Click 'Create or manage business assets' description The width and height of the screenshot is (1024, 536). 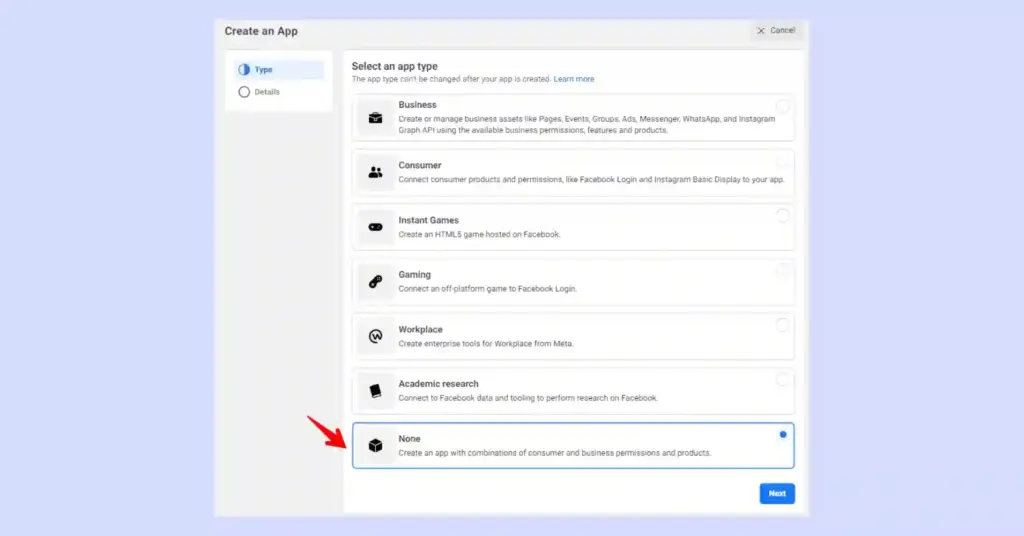586,125
